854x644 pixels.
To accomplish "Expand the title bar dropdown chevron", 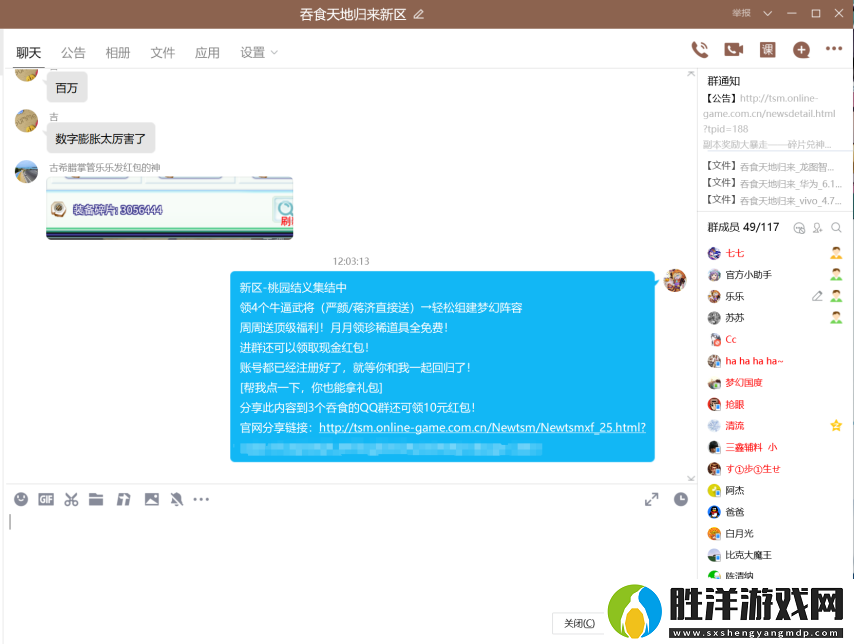I will pos(767,13).
